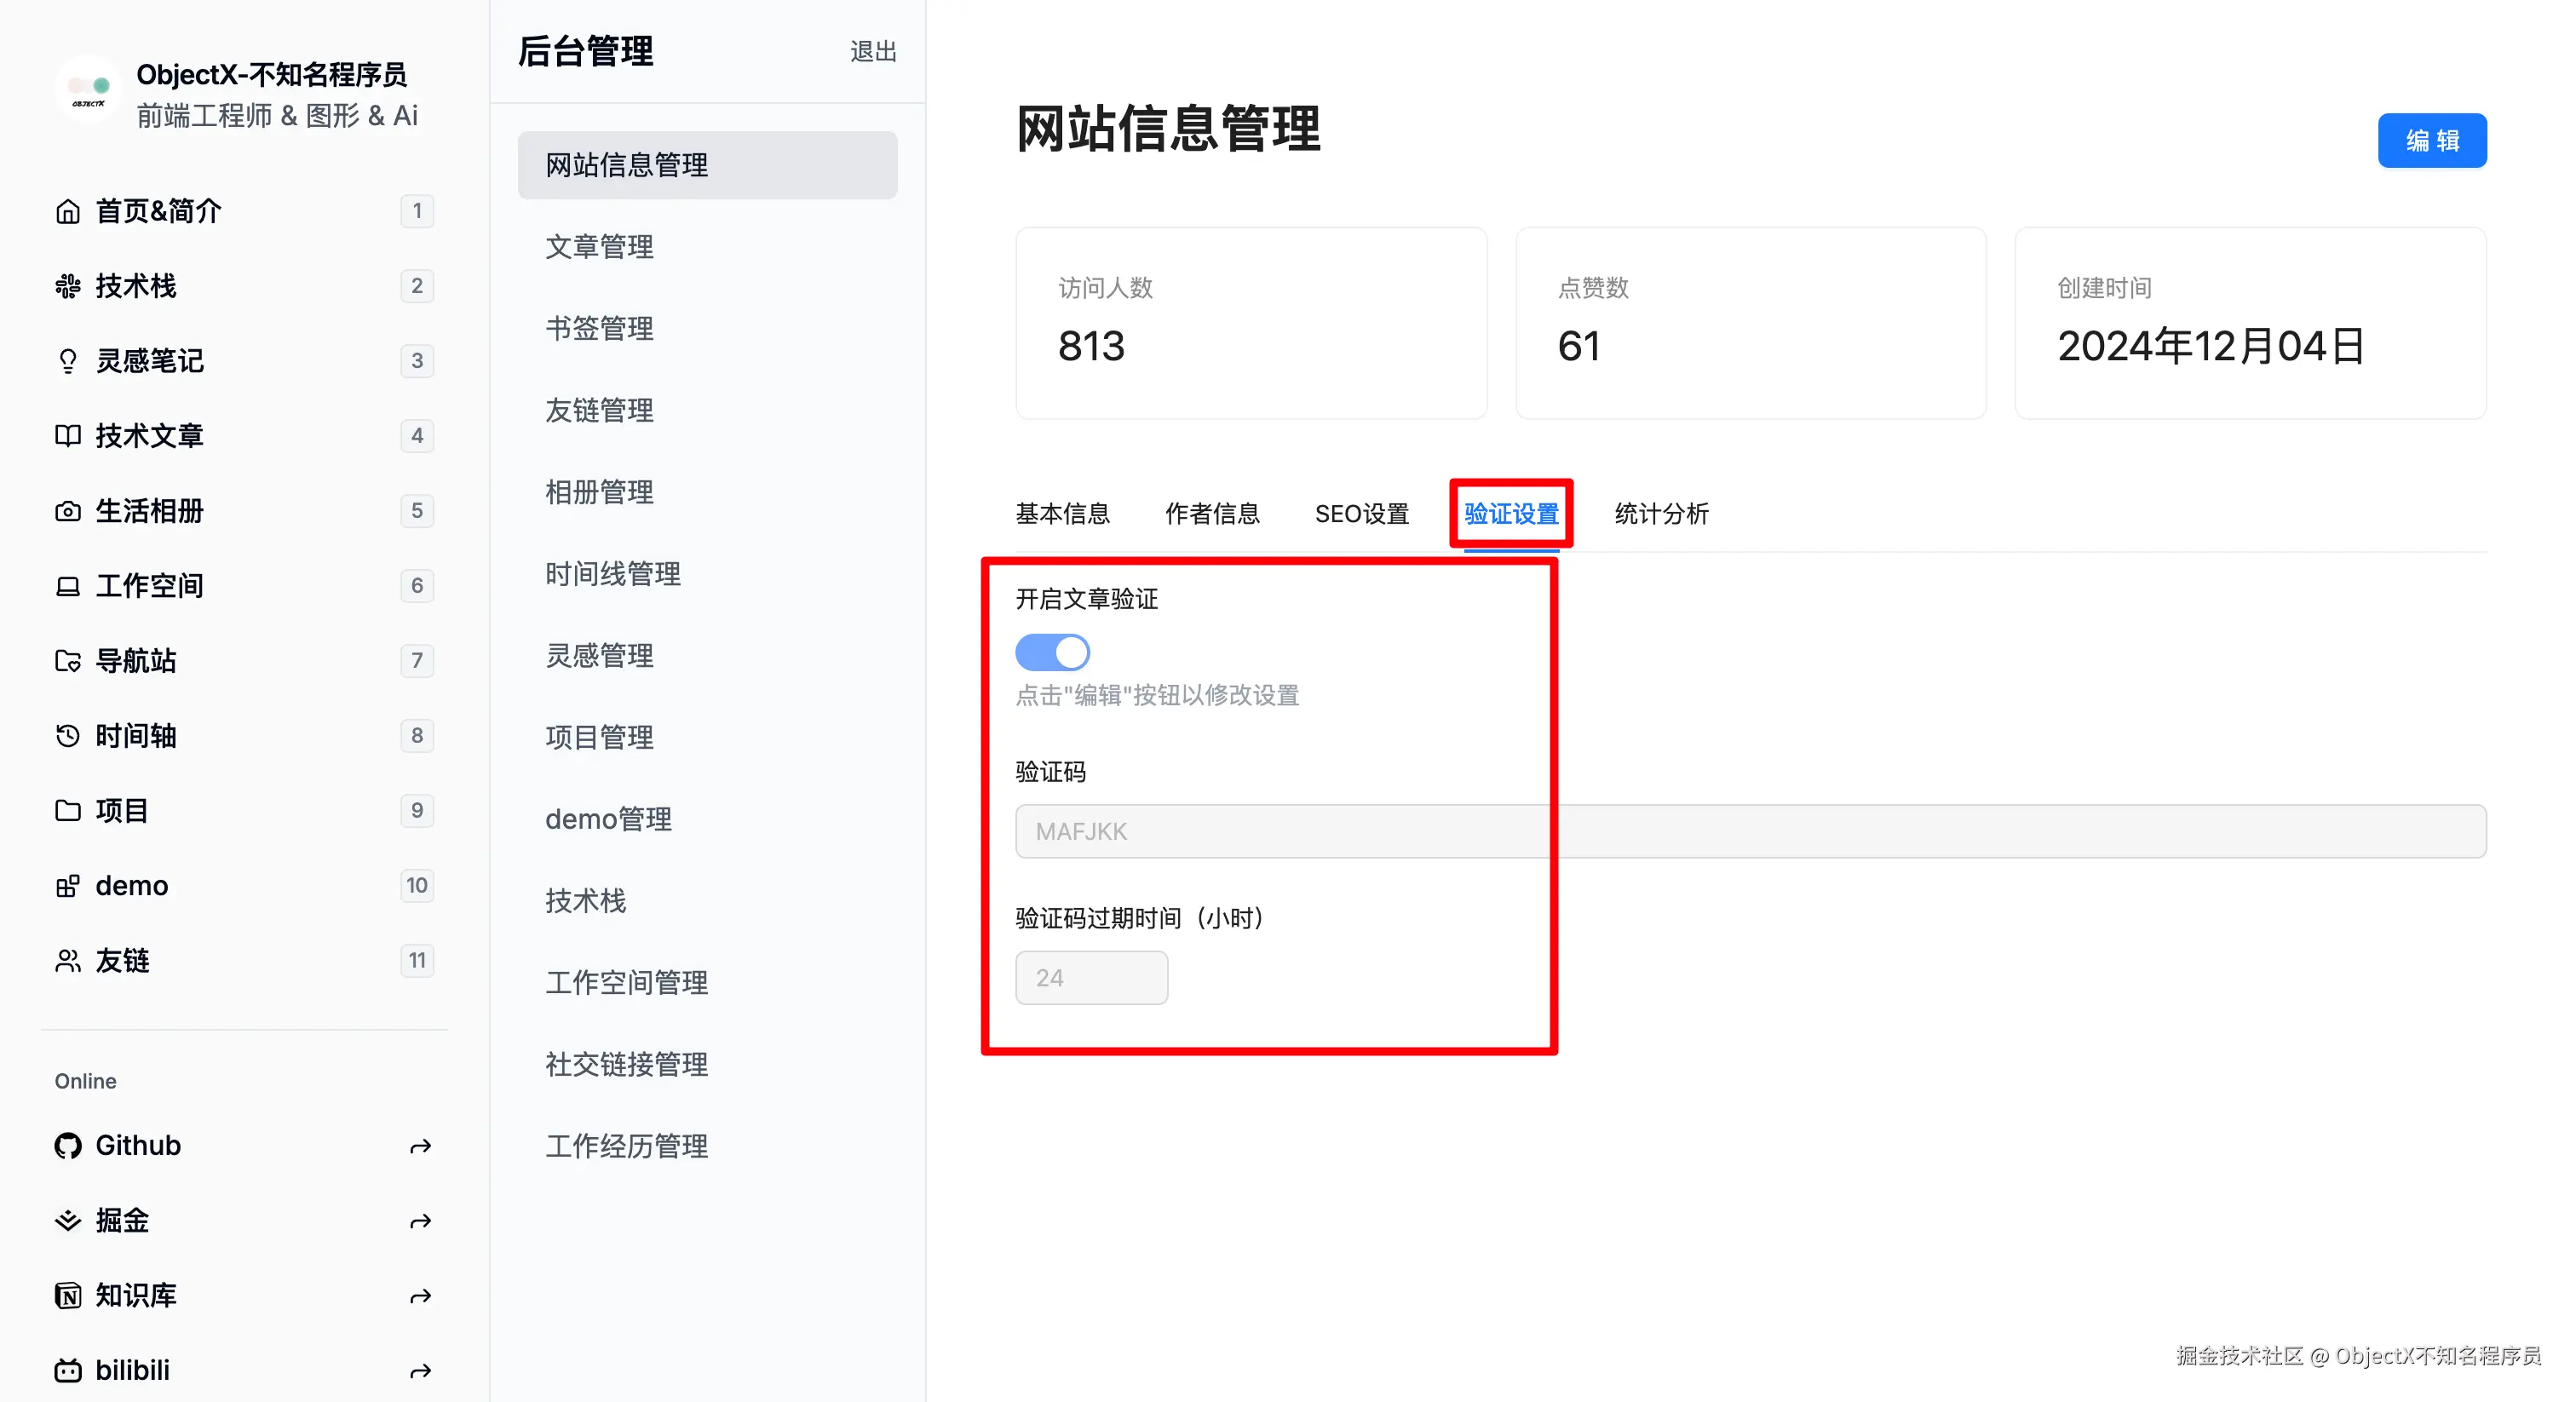Click the Github logo icon
The height and width of the screenshot is (1402, 2576).
(67, 1146)
